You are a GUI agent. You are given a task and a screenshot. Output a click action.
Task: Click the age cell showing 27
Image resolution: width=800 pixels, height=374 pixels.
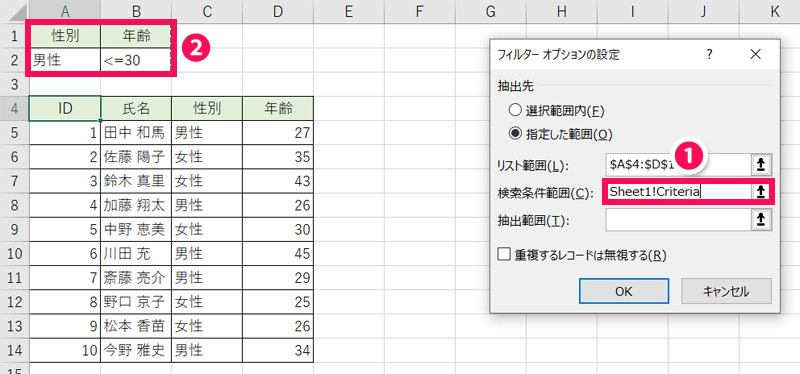click(x=278, y=133)
